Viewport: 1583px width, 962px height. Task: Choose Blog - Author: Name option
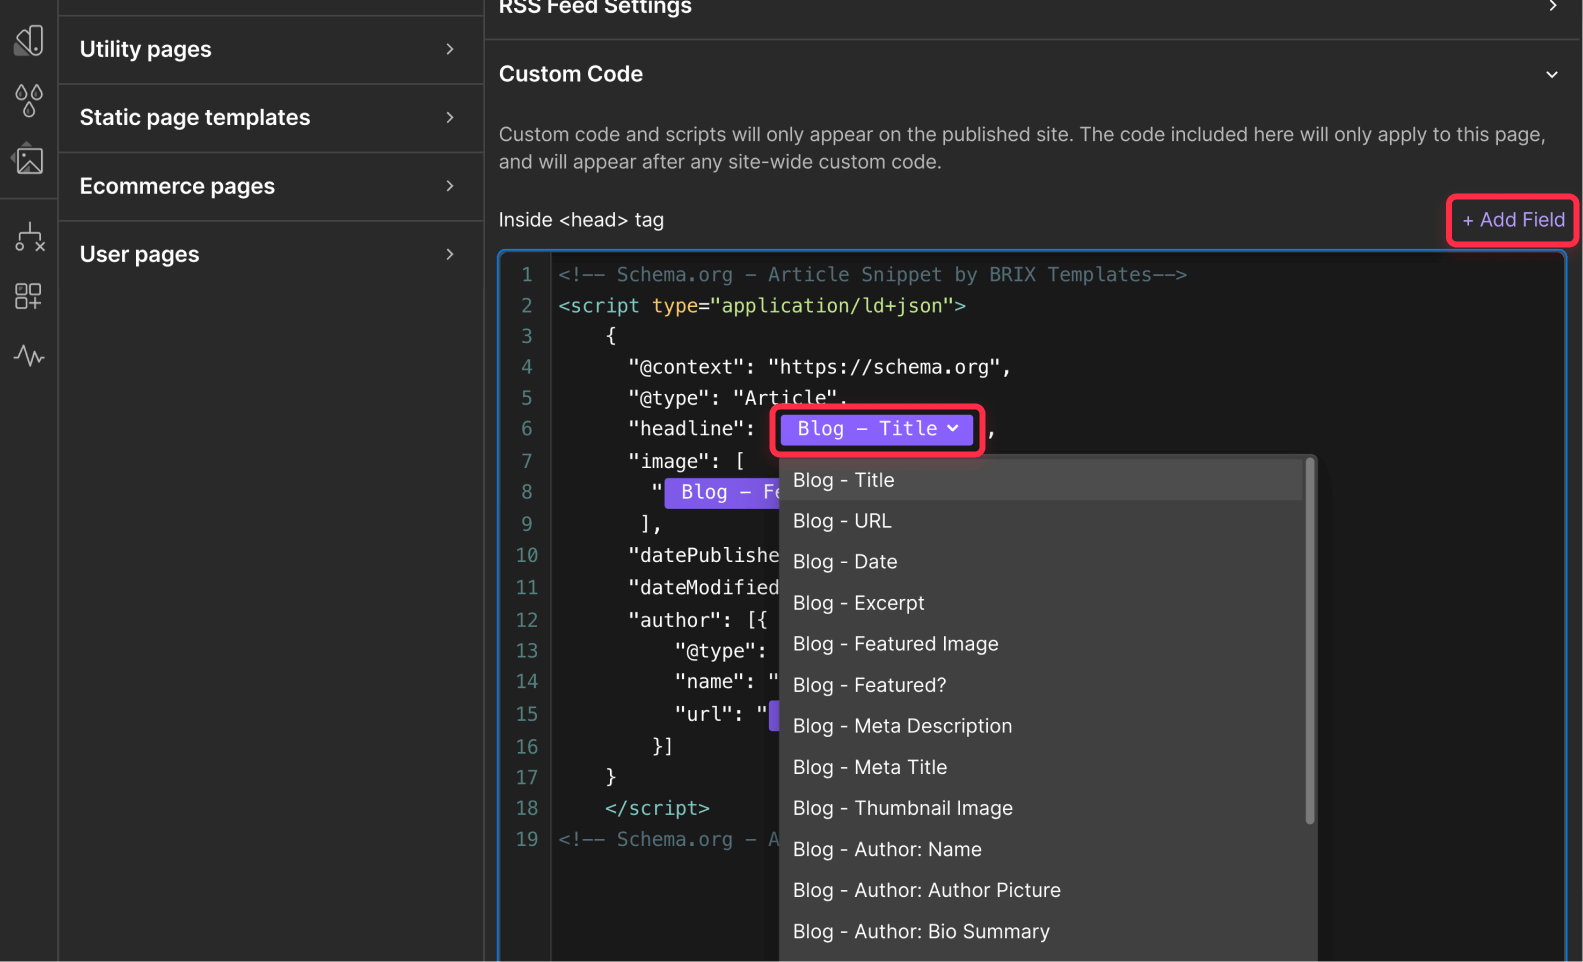[x=1041, y=849]
